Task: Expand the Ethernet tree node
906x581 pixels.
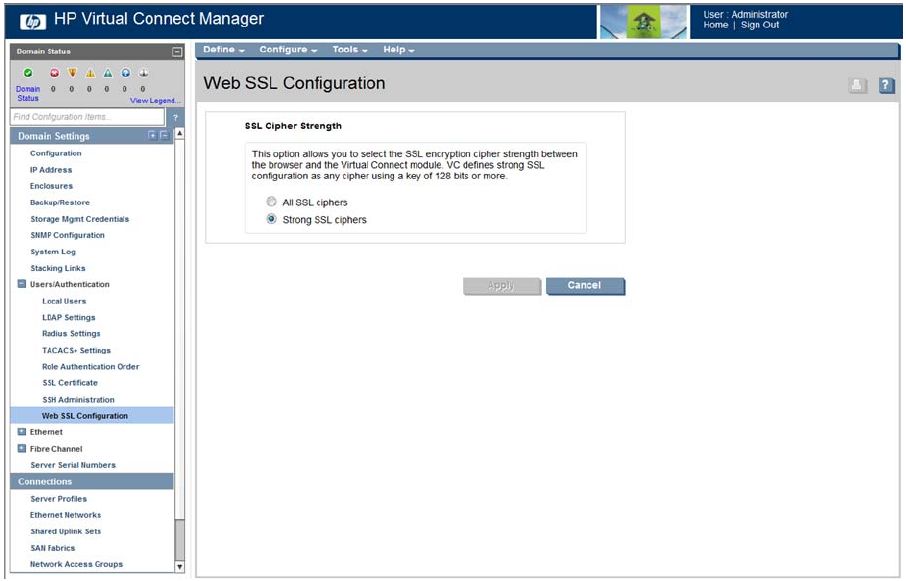Action: [x=22, y=432]
